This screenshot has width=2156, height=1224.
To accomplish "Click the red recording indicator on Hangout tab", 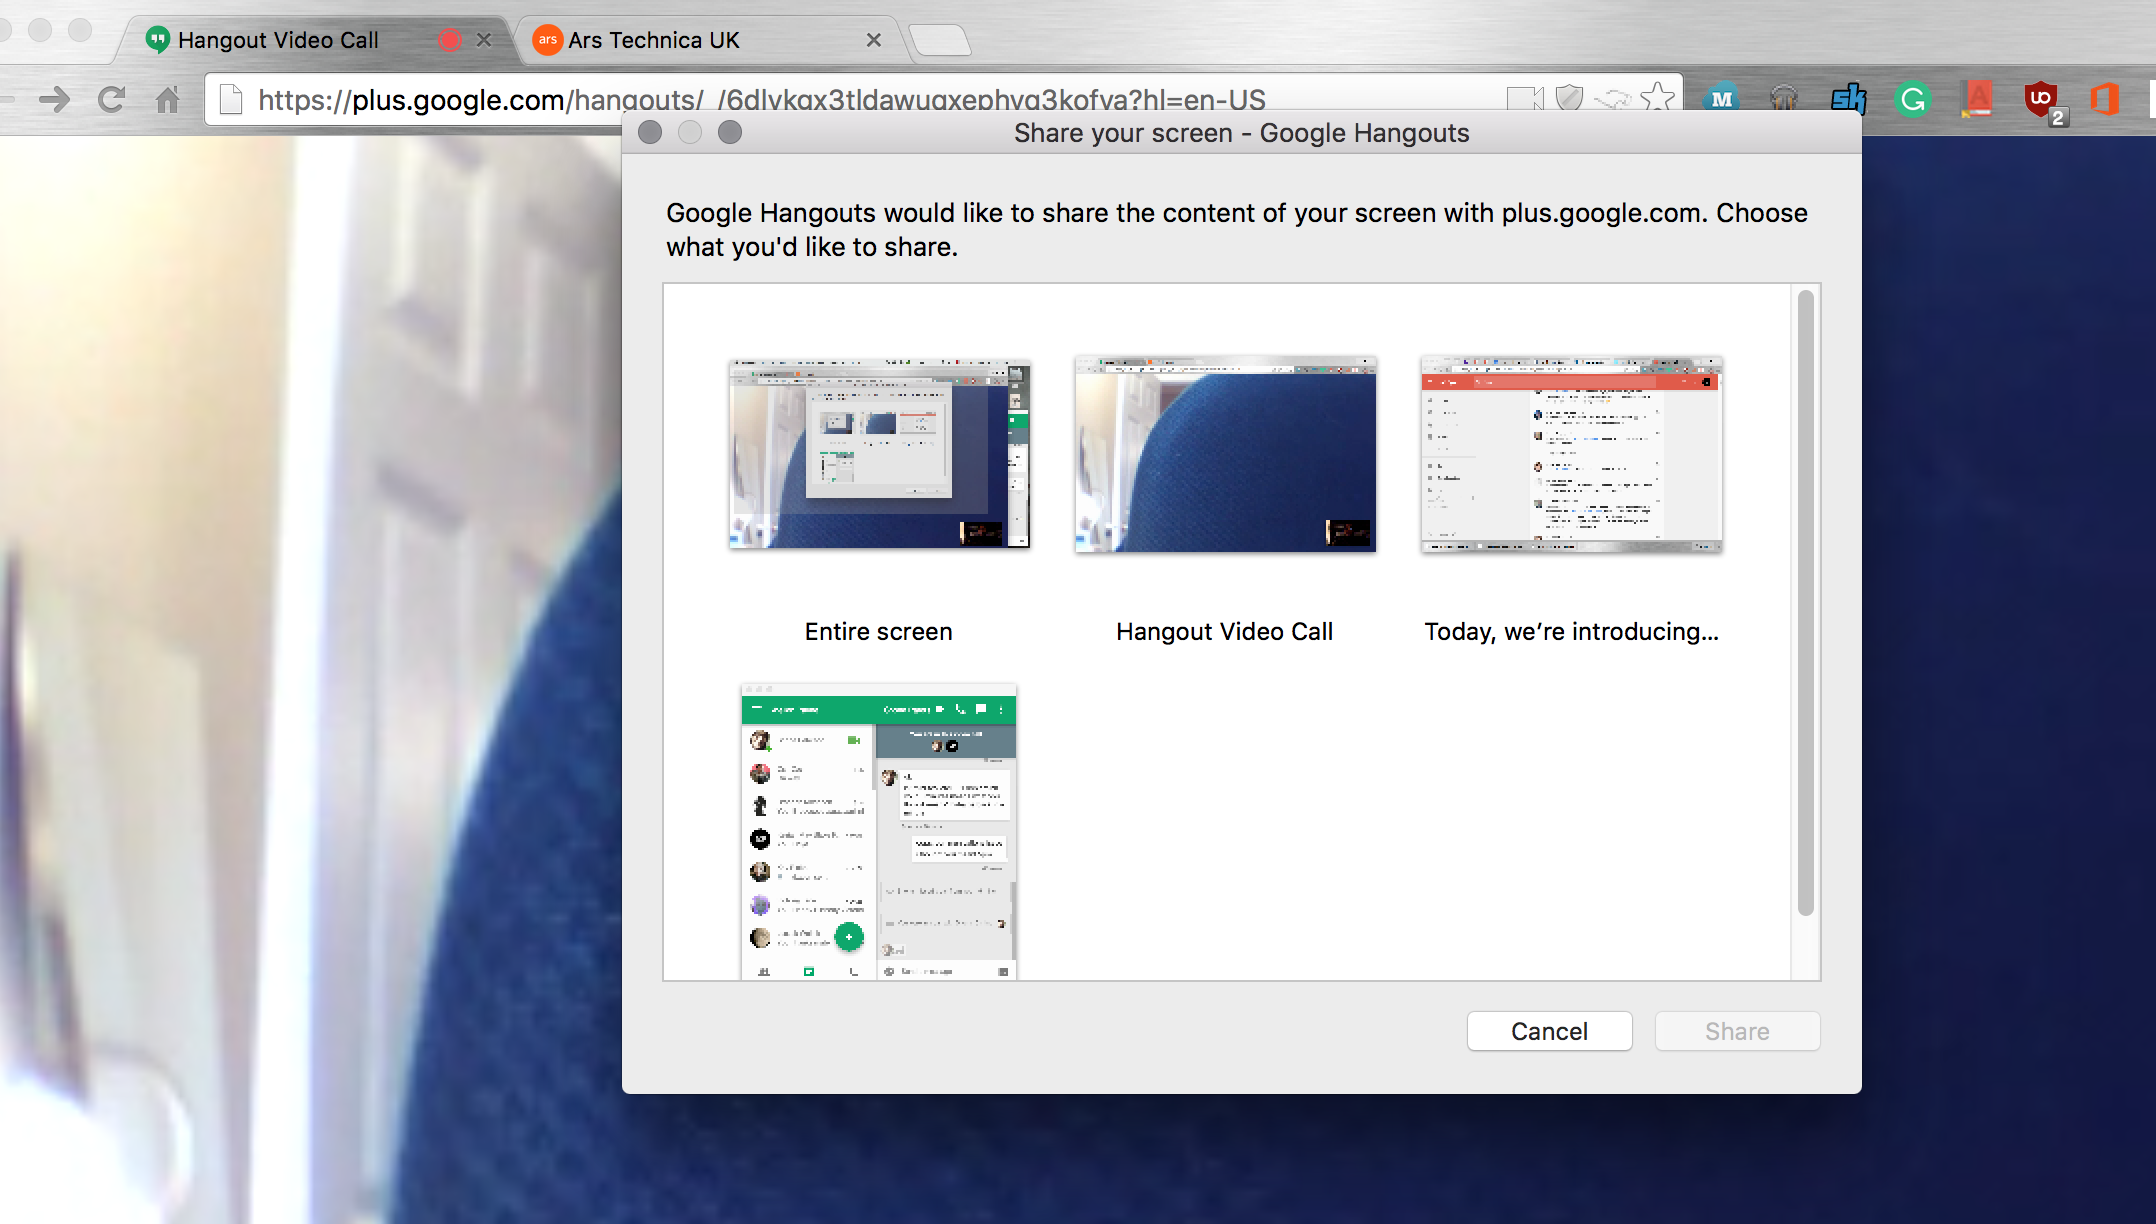I will click(450, 40).
